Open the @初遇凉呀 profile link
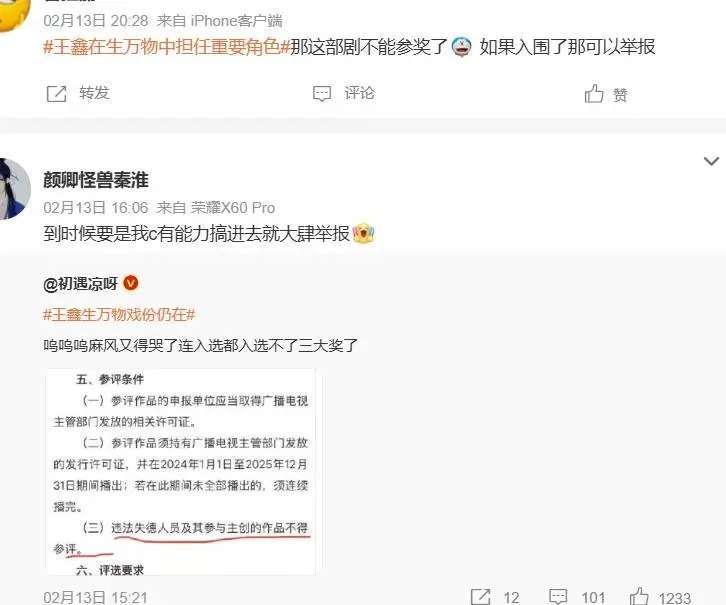Screen dimensions: 726x605 tap(81, 283)
